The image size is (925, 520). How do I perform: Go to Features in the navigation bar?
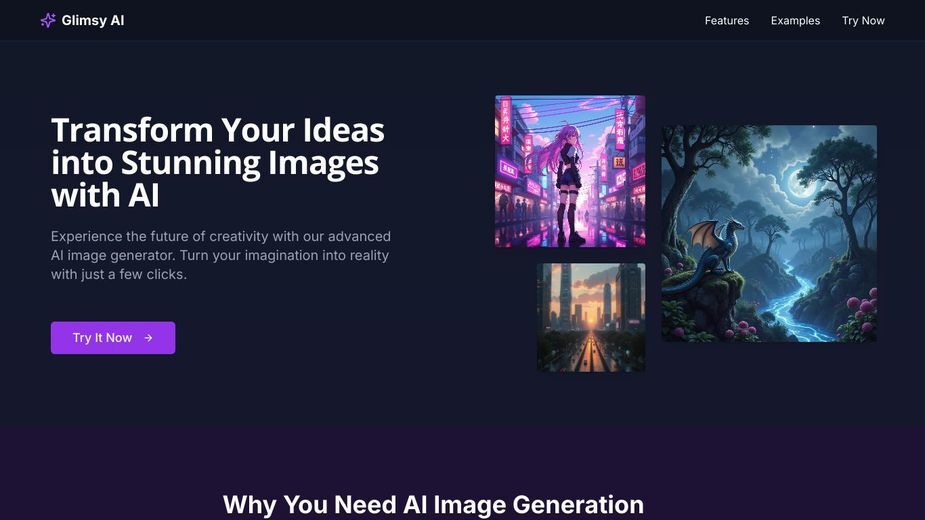(727, 21)
